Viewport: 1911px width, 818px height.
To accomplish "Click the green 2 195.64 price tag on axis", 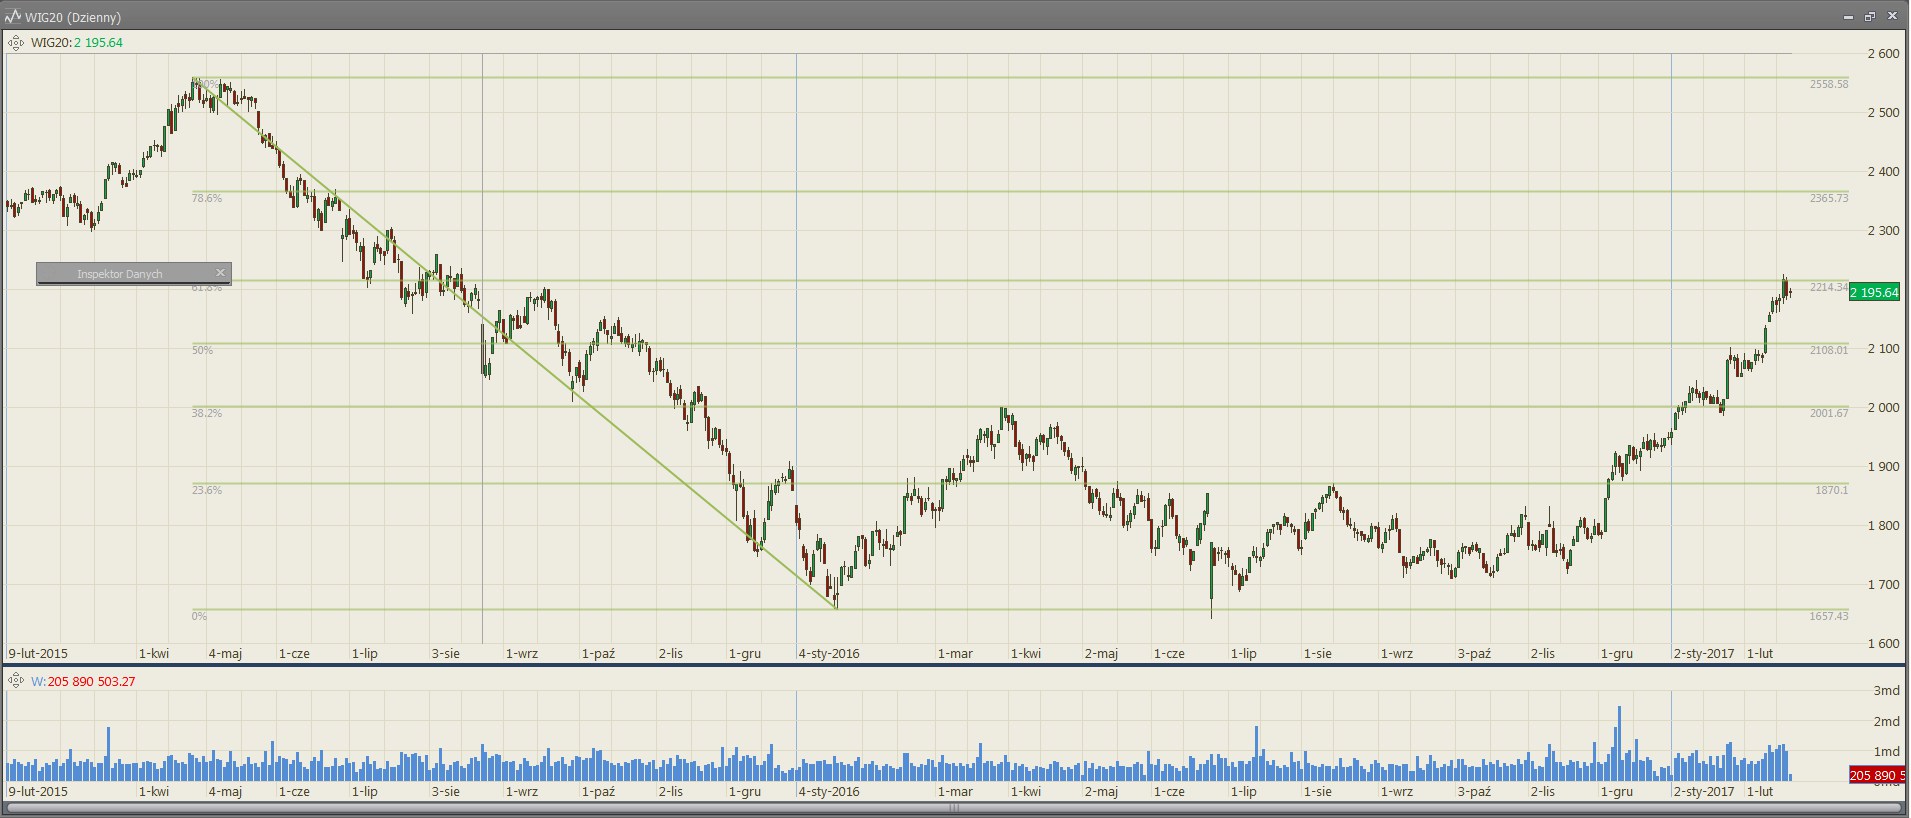I will click(x=1875, y=292).
